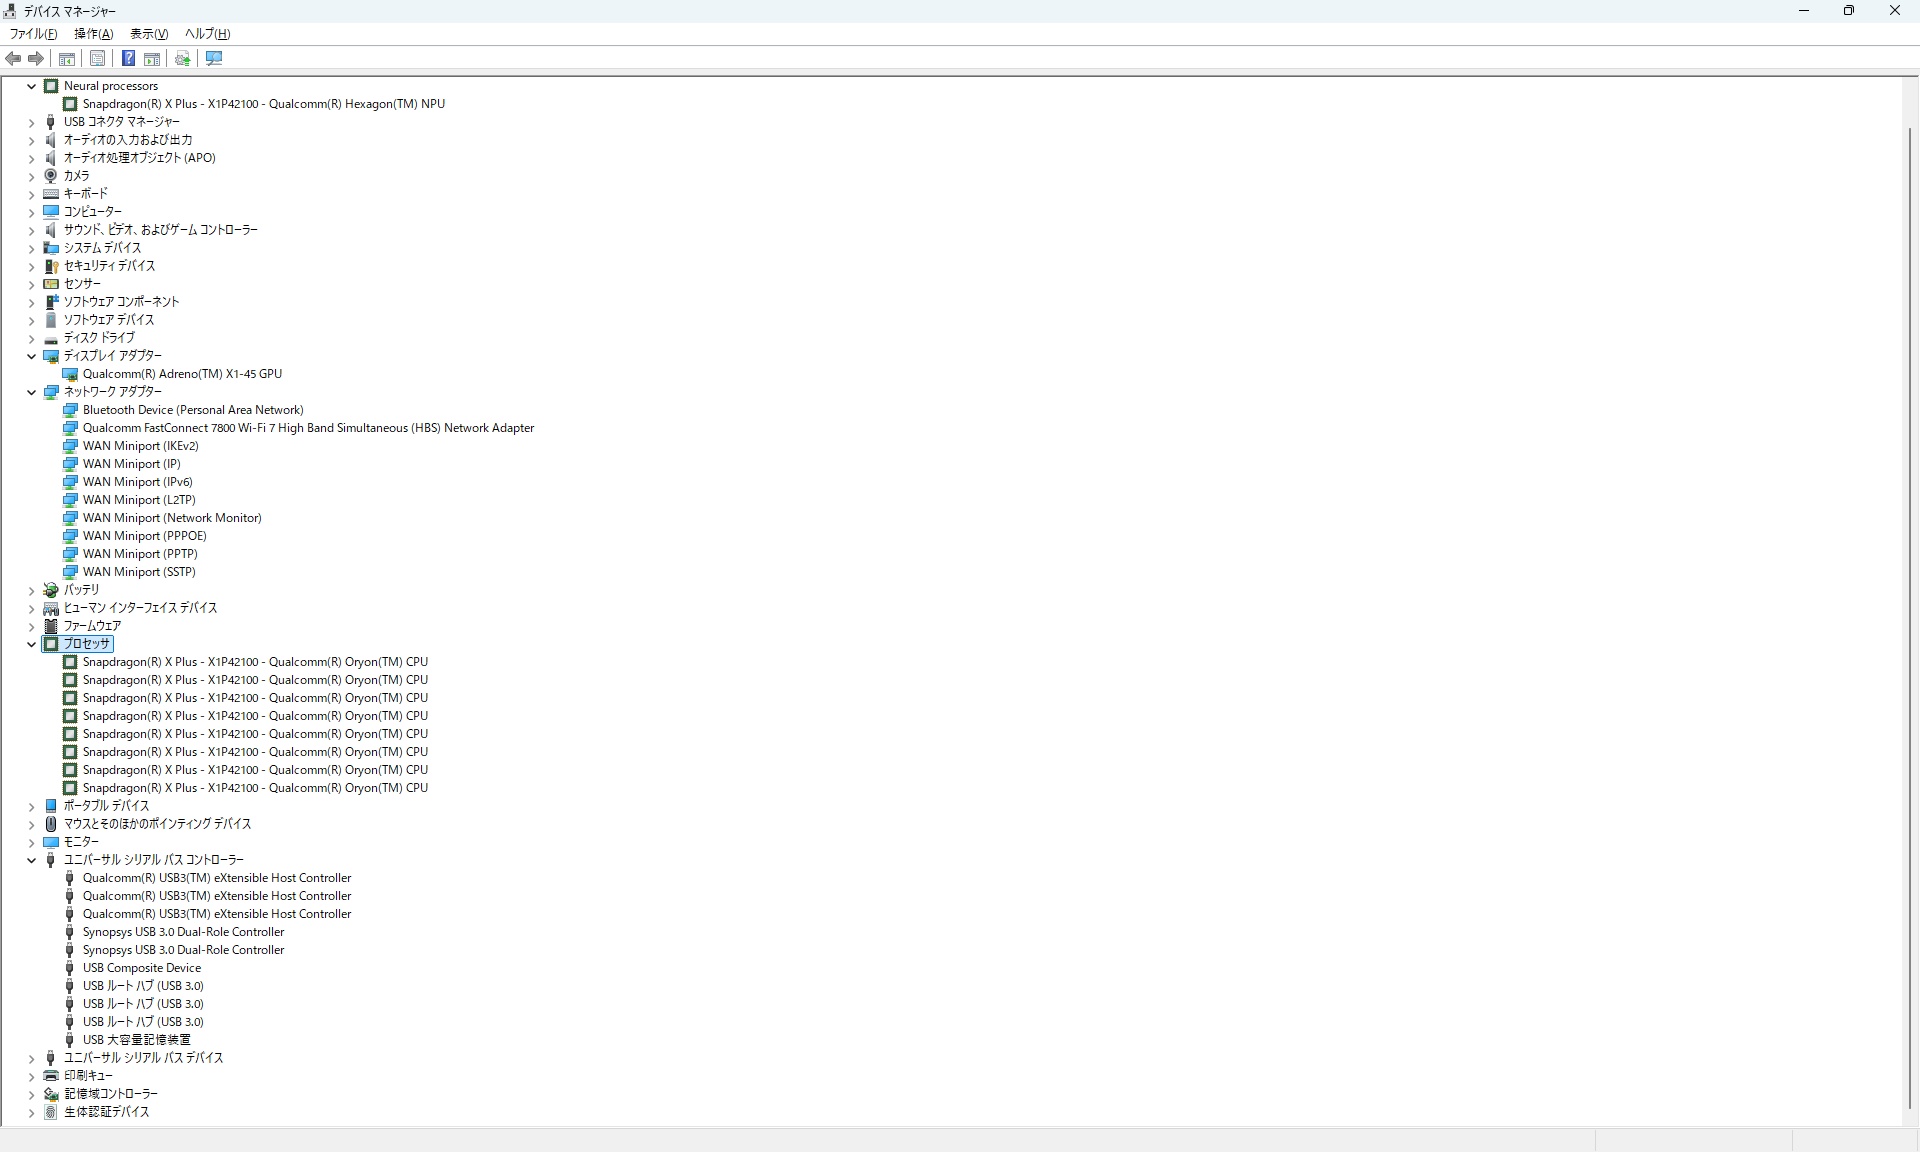Viewport: 1920px width, 1152px height.
Task: Expand the カメラ category
Action: (x=31, y=177)
